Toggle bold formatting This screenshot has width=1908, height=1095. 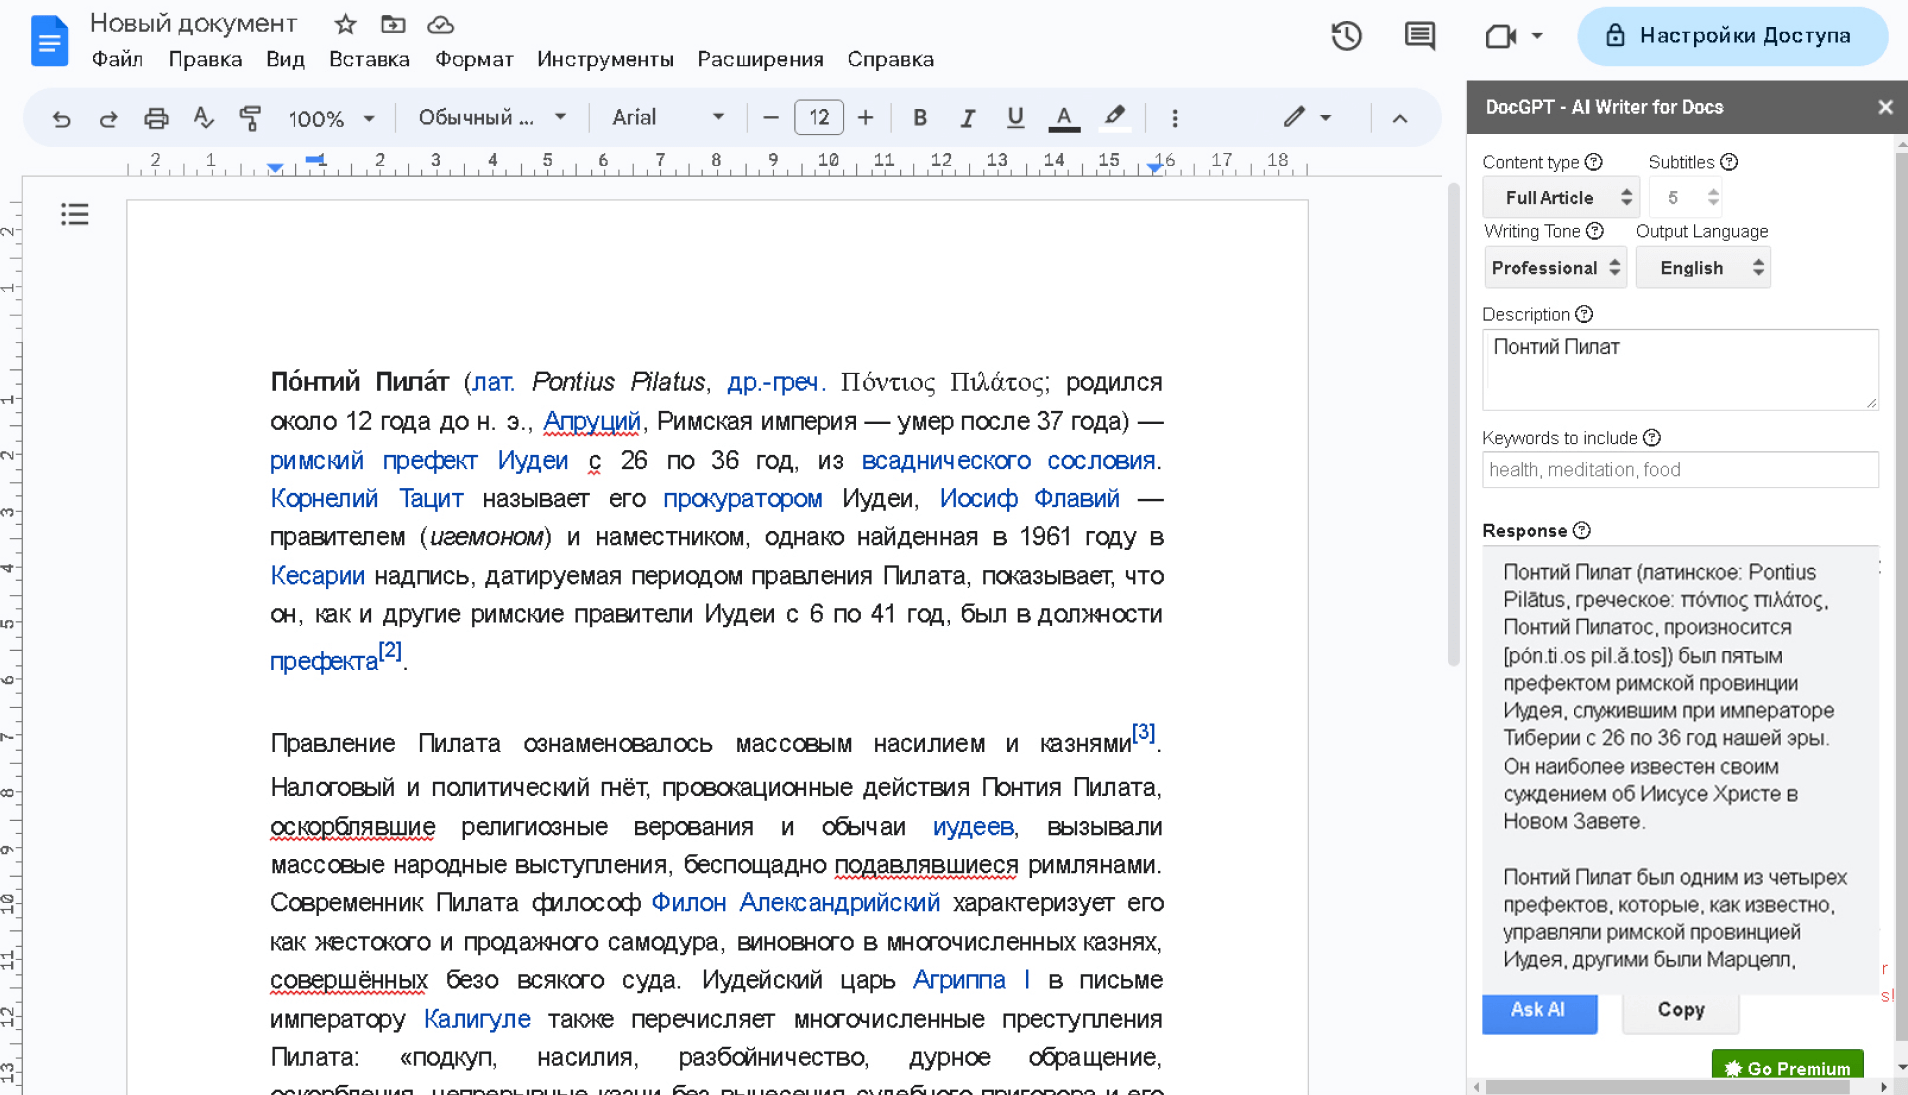(x=919, y=118)
